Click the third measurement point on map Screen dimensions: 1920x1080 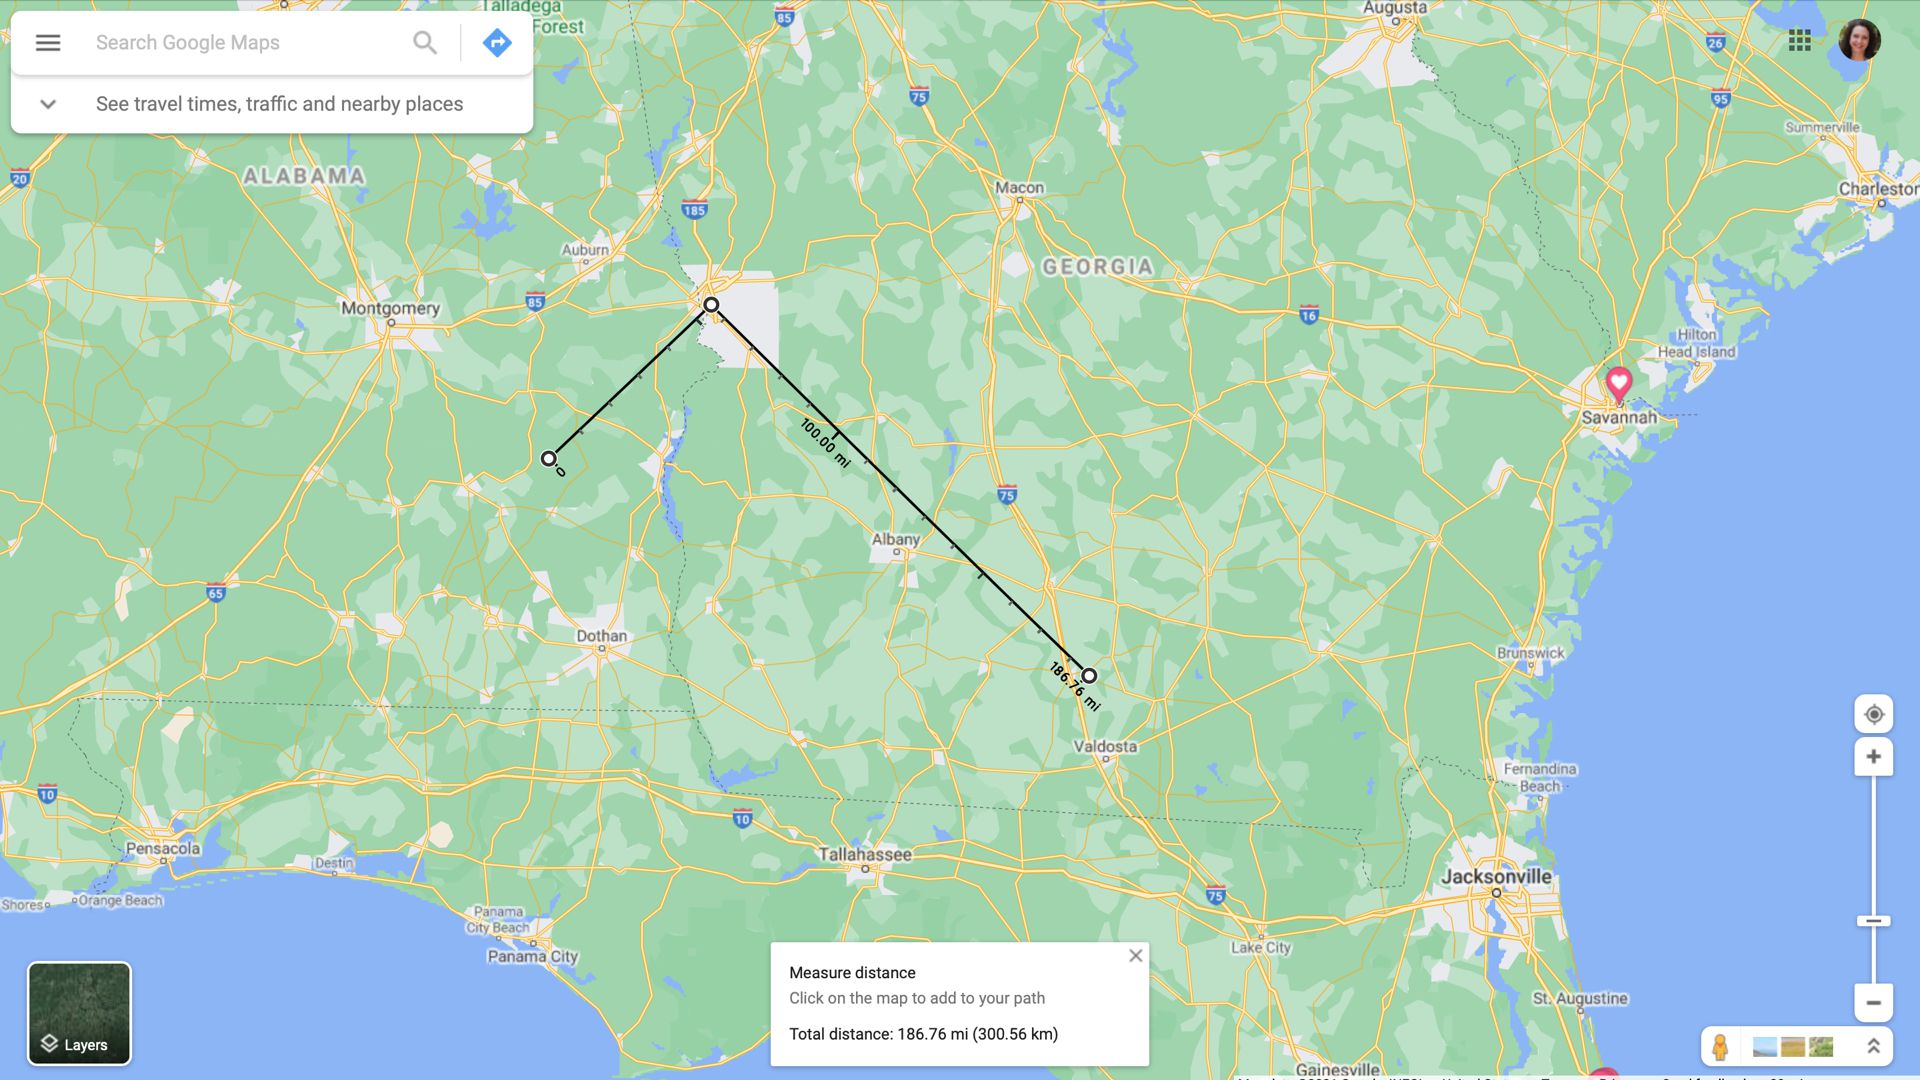pos(1088,674)
